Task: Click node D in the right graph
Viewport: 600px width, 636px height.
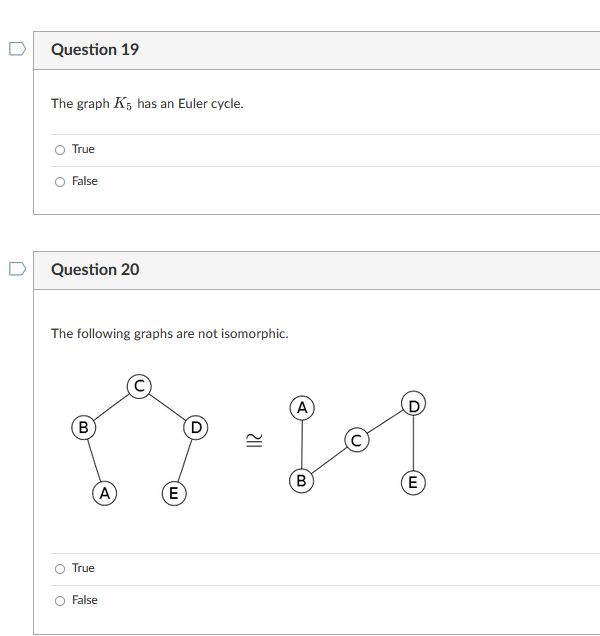Action: 413,404
